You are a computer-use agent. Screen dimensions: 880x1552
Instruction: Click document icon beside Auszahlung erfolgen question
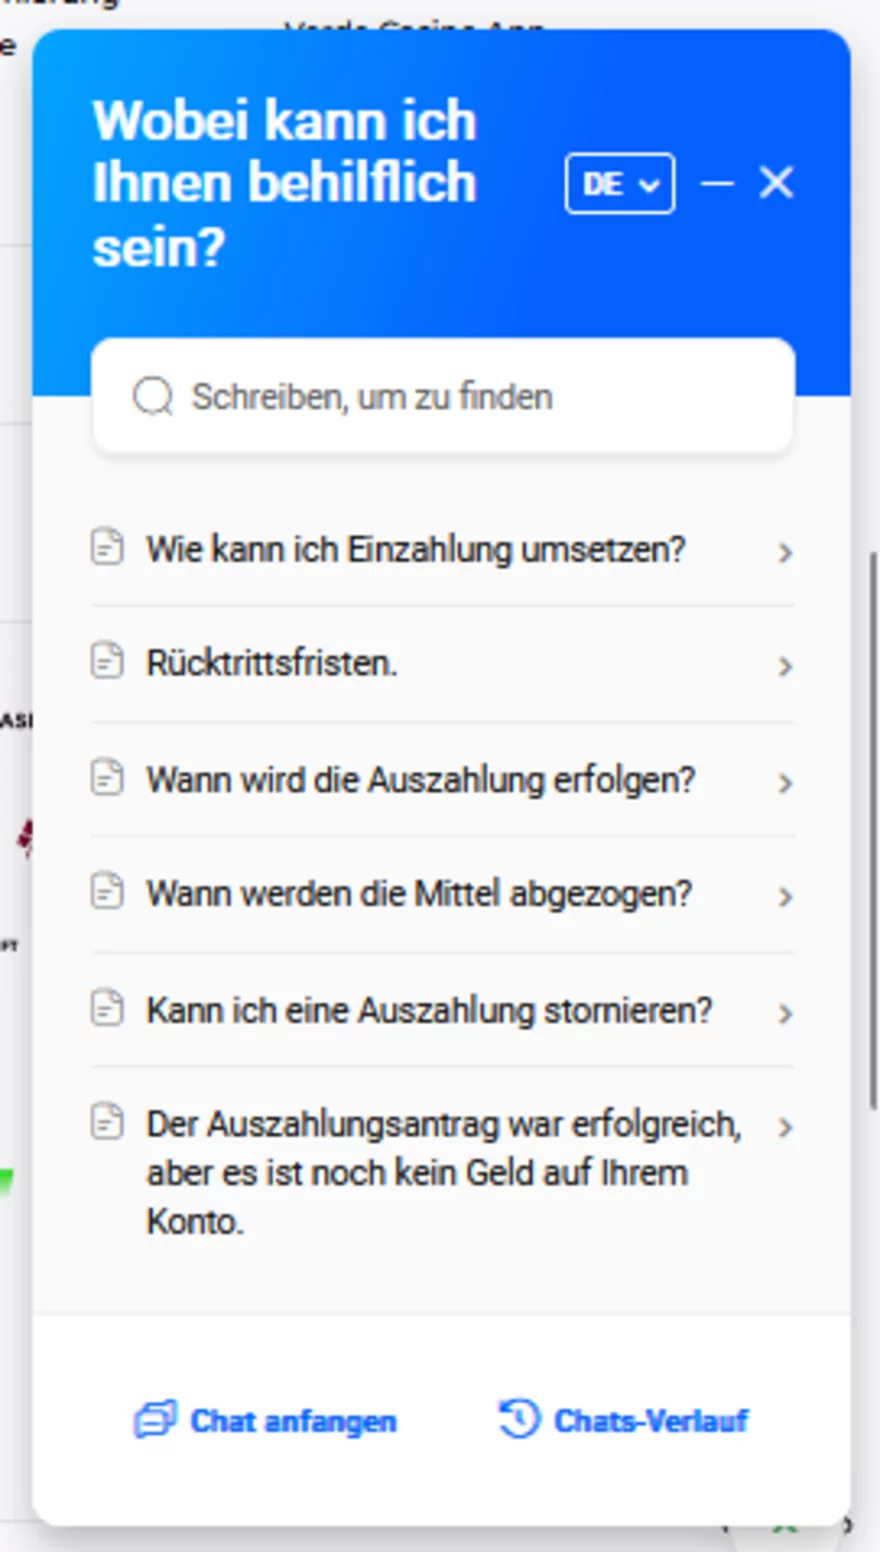click(x=107, y=777)
